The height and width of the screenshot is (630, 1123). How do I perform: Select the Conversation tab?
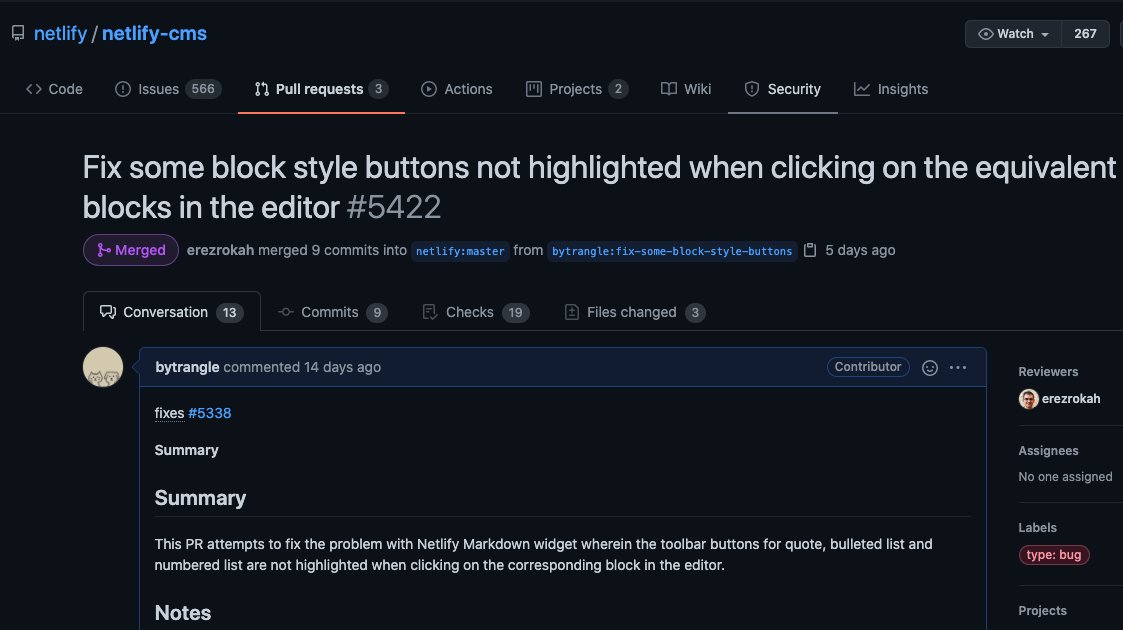point(172,312)
